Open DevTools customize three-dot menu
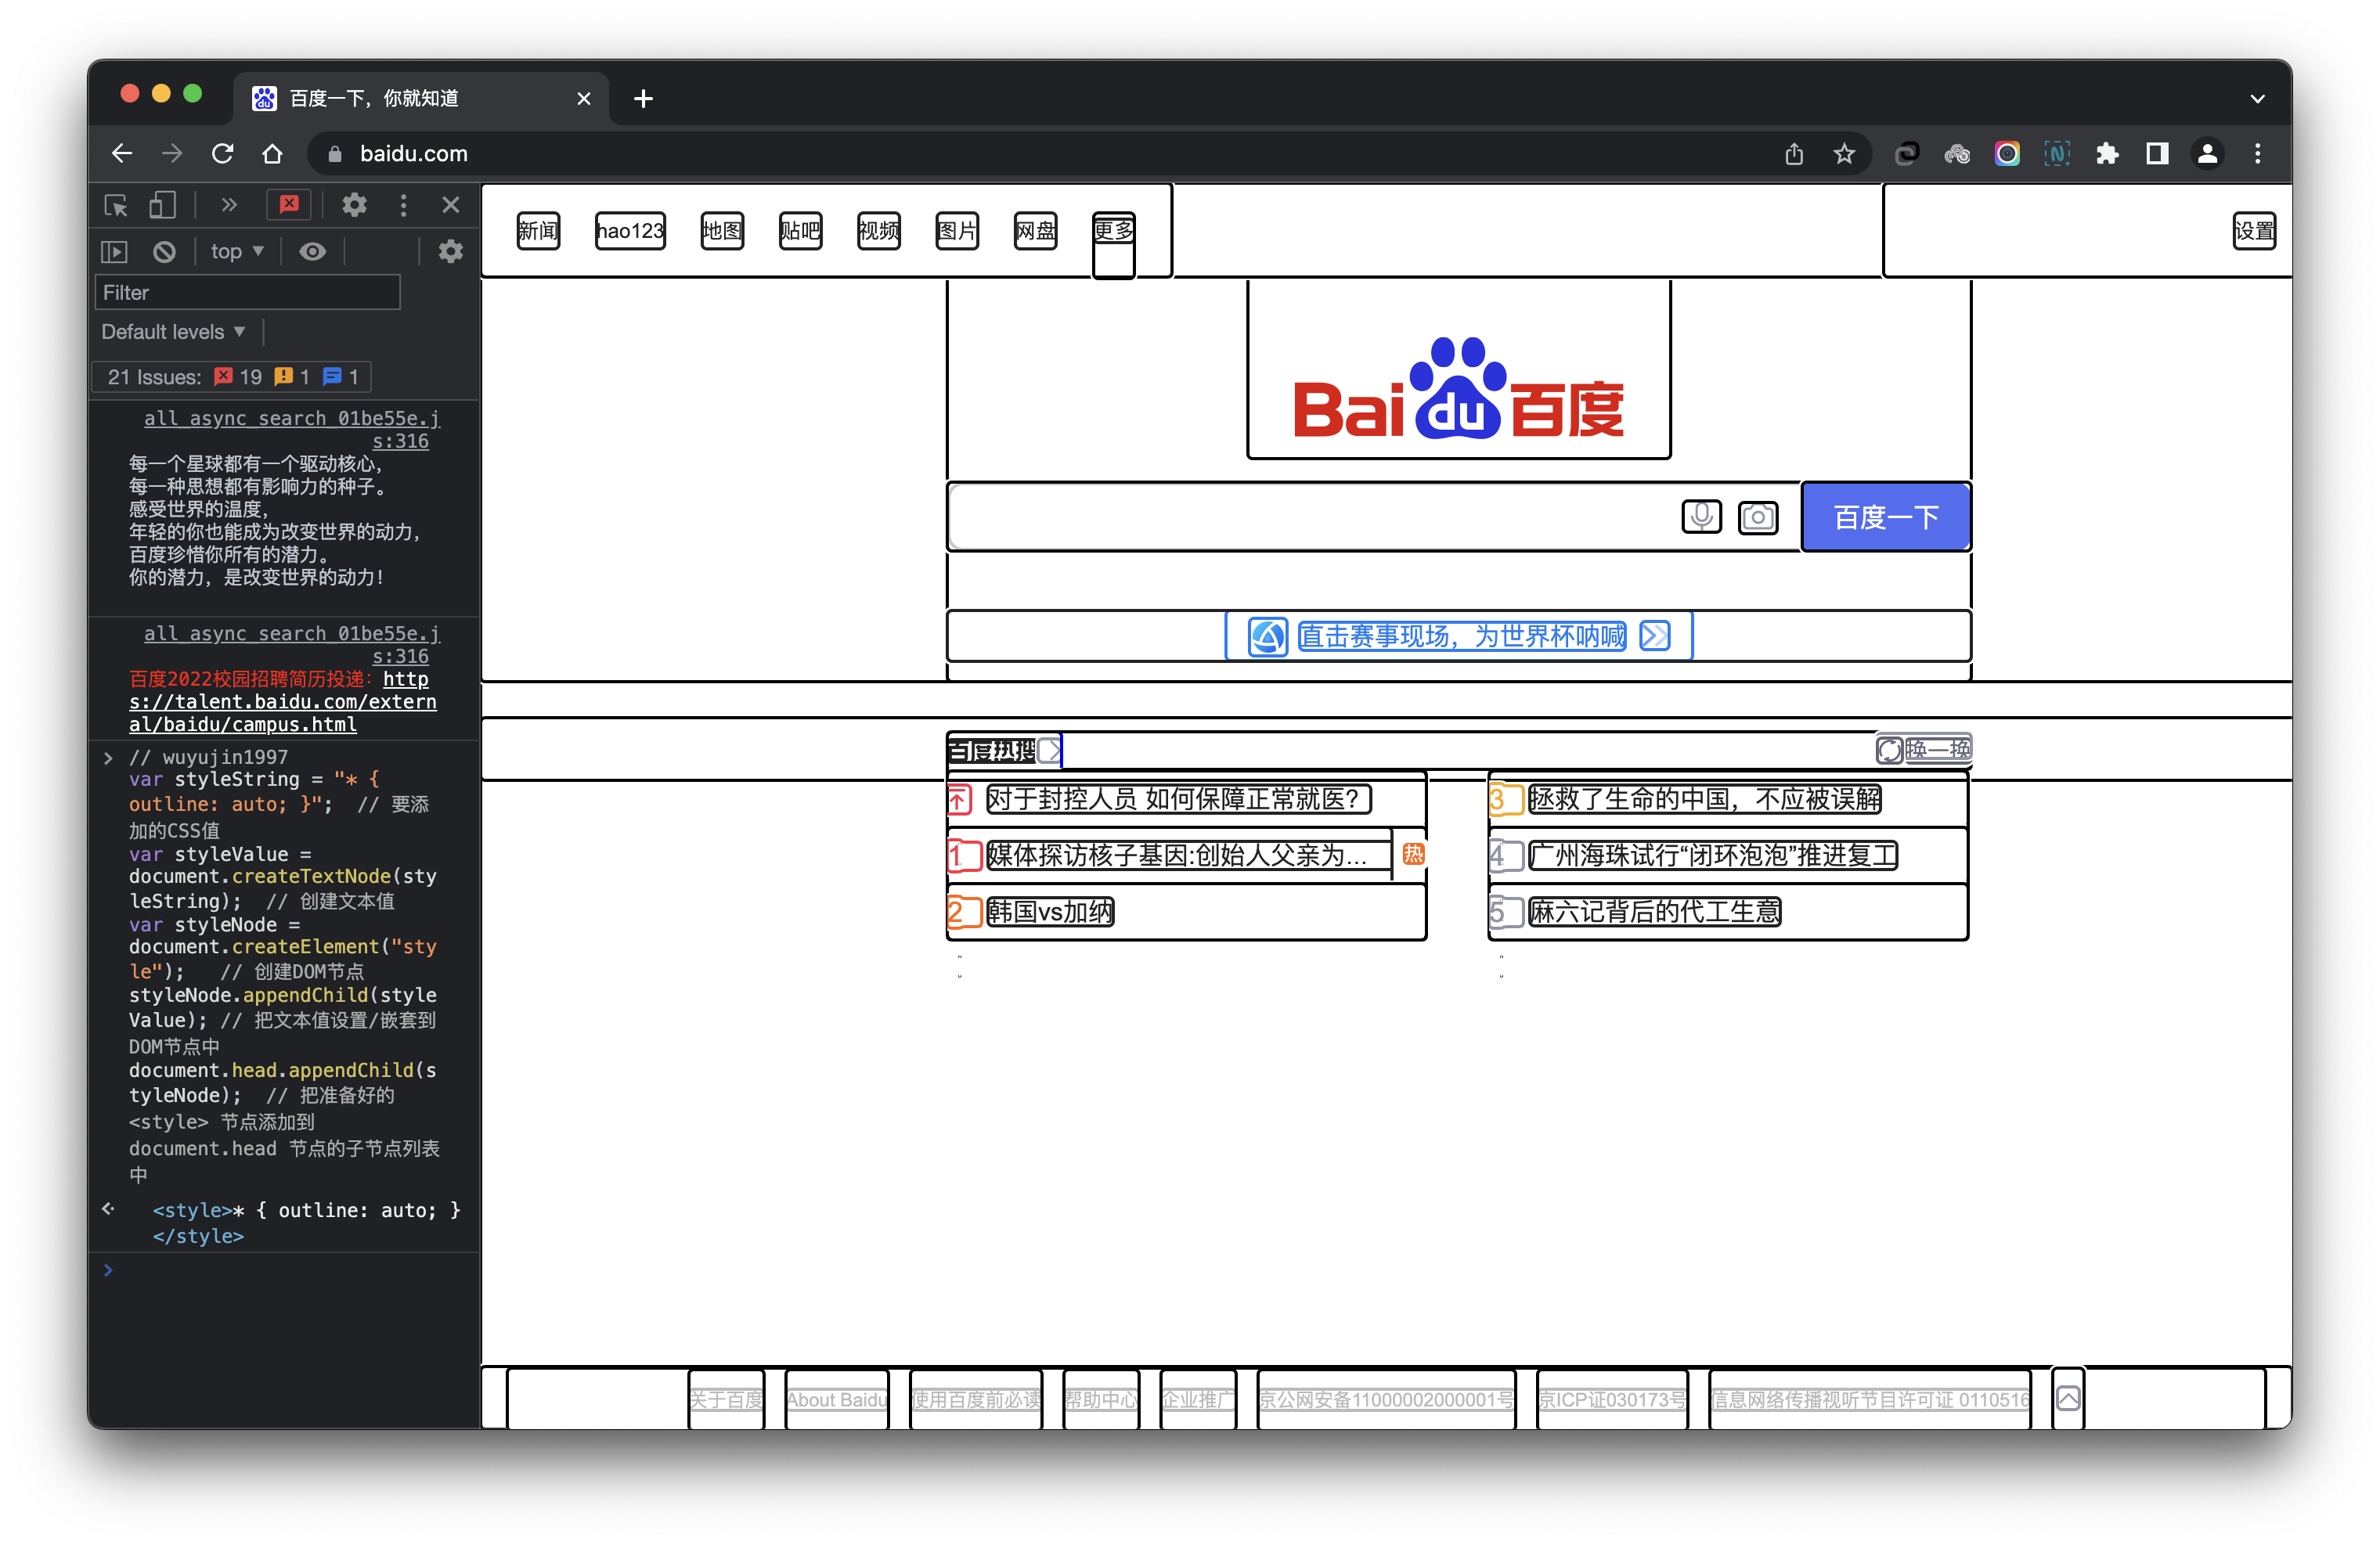Image resolution: width=2380 pixels, height=1545 pixels. (403, 205)
